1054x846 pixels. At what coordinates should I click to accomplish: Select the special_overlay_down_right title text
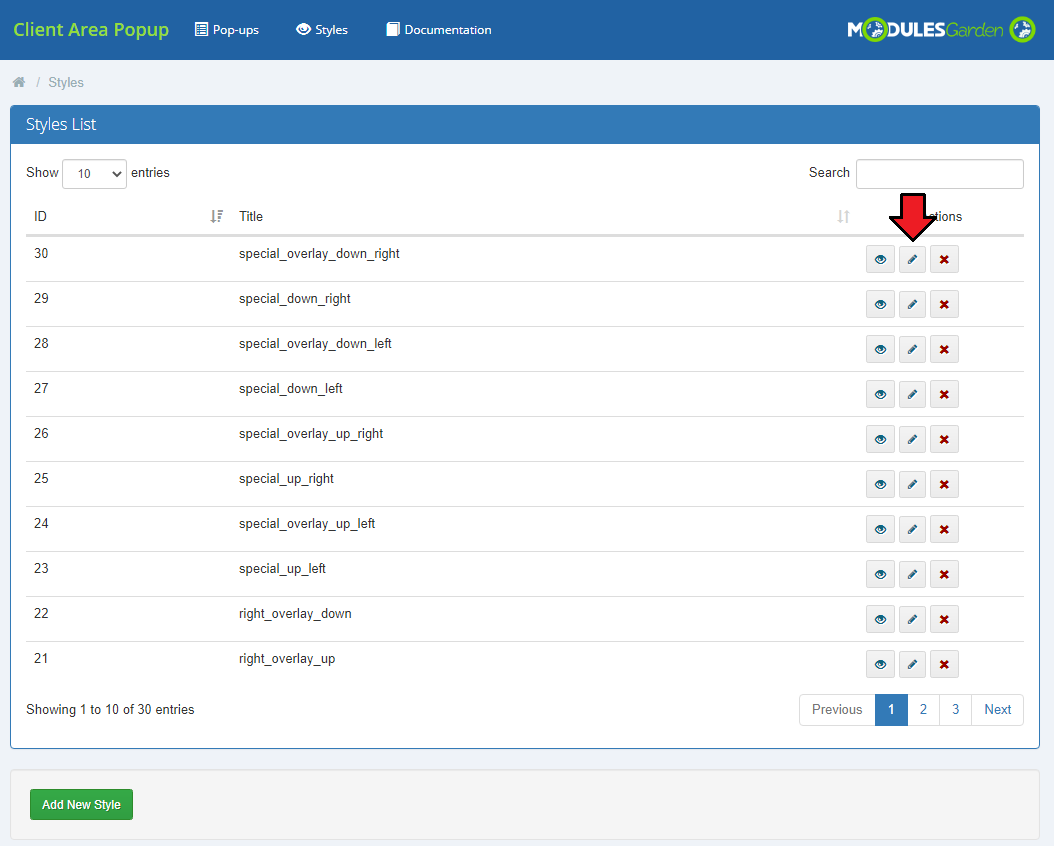[319, 253]
